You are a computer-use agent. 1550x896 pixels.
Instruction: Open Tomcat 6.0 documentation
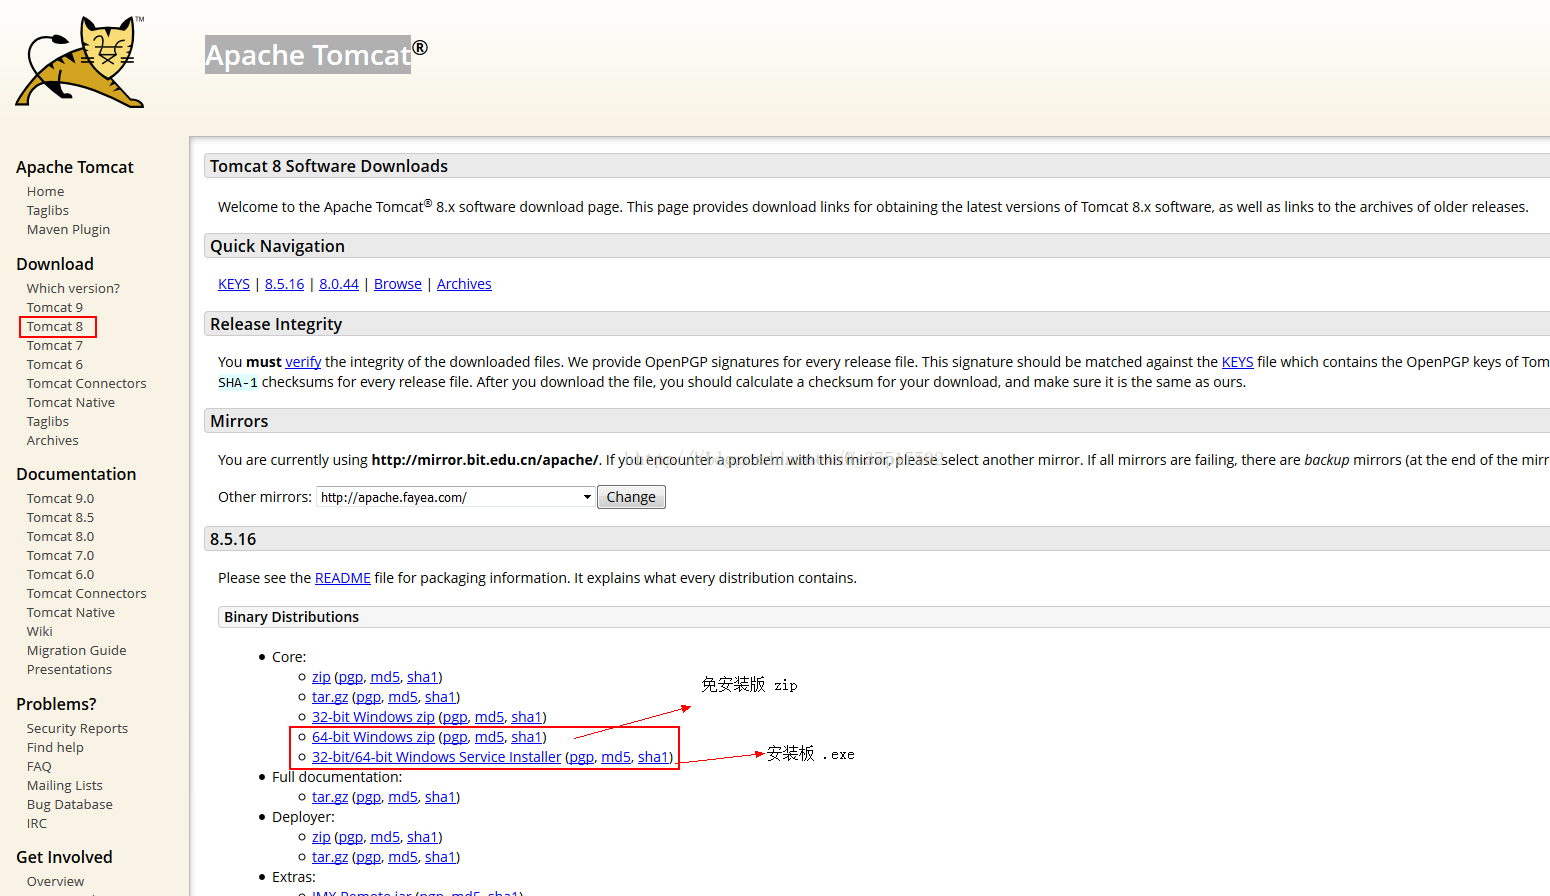[60, 574]
